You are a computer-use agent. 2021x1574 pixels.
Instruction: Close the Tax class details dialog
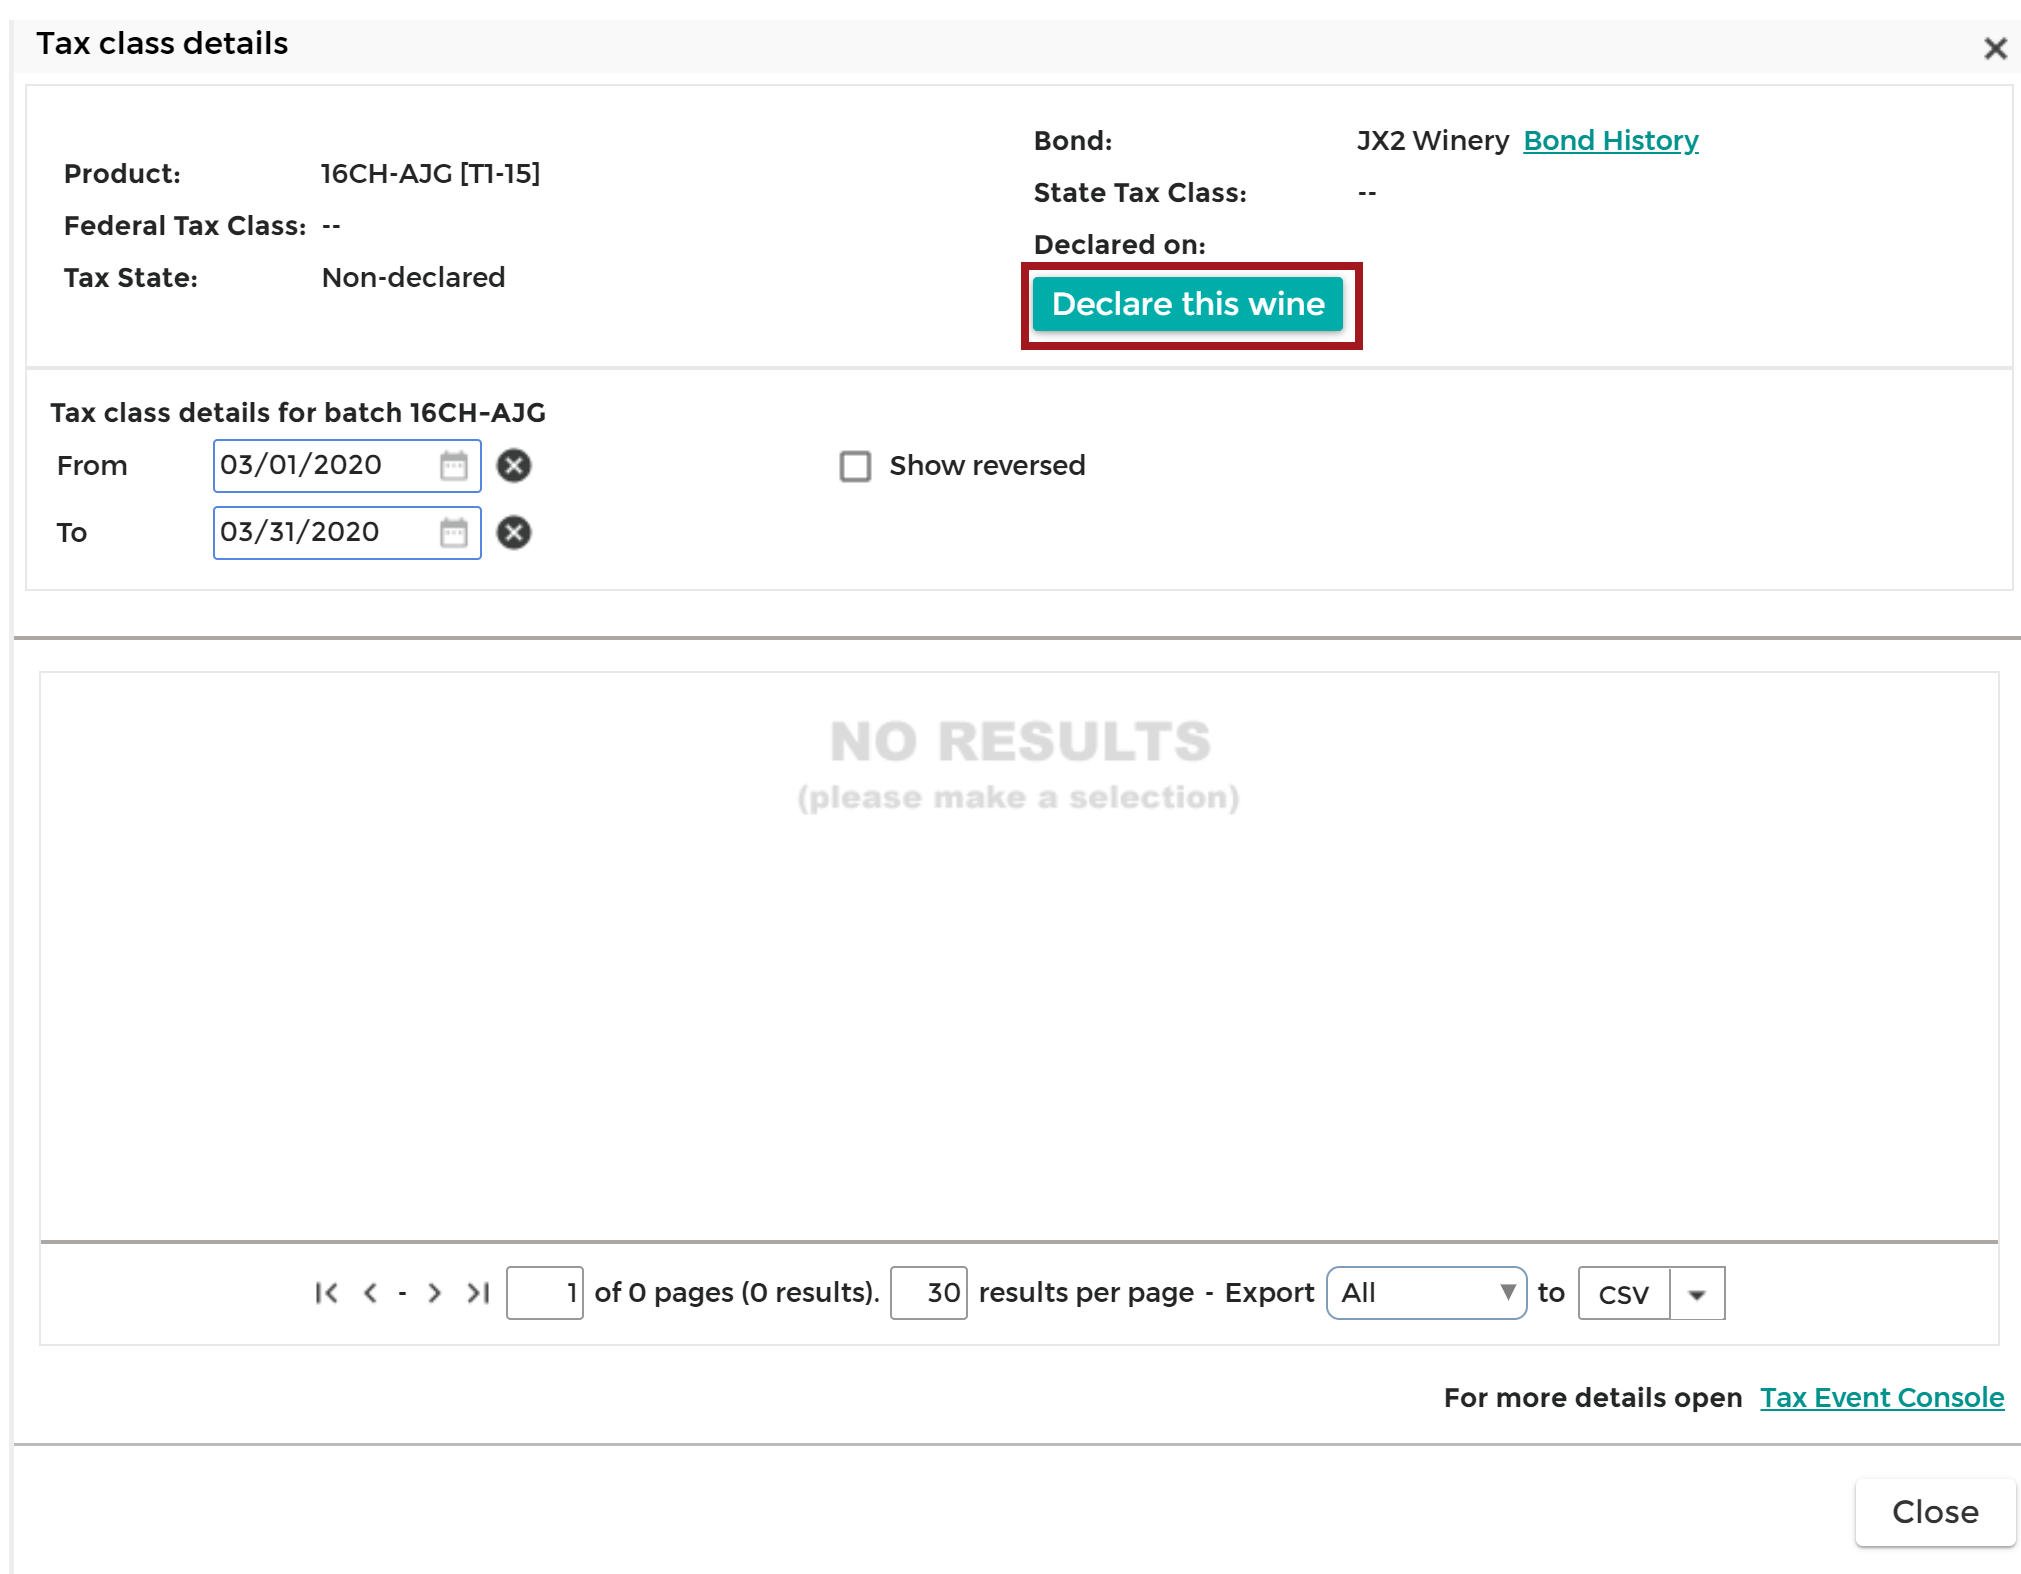coord(1995,48)
